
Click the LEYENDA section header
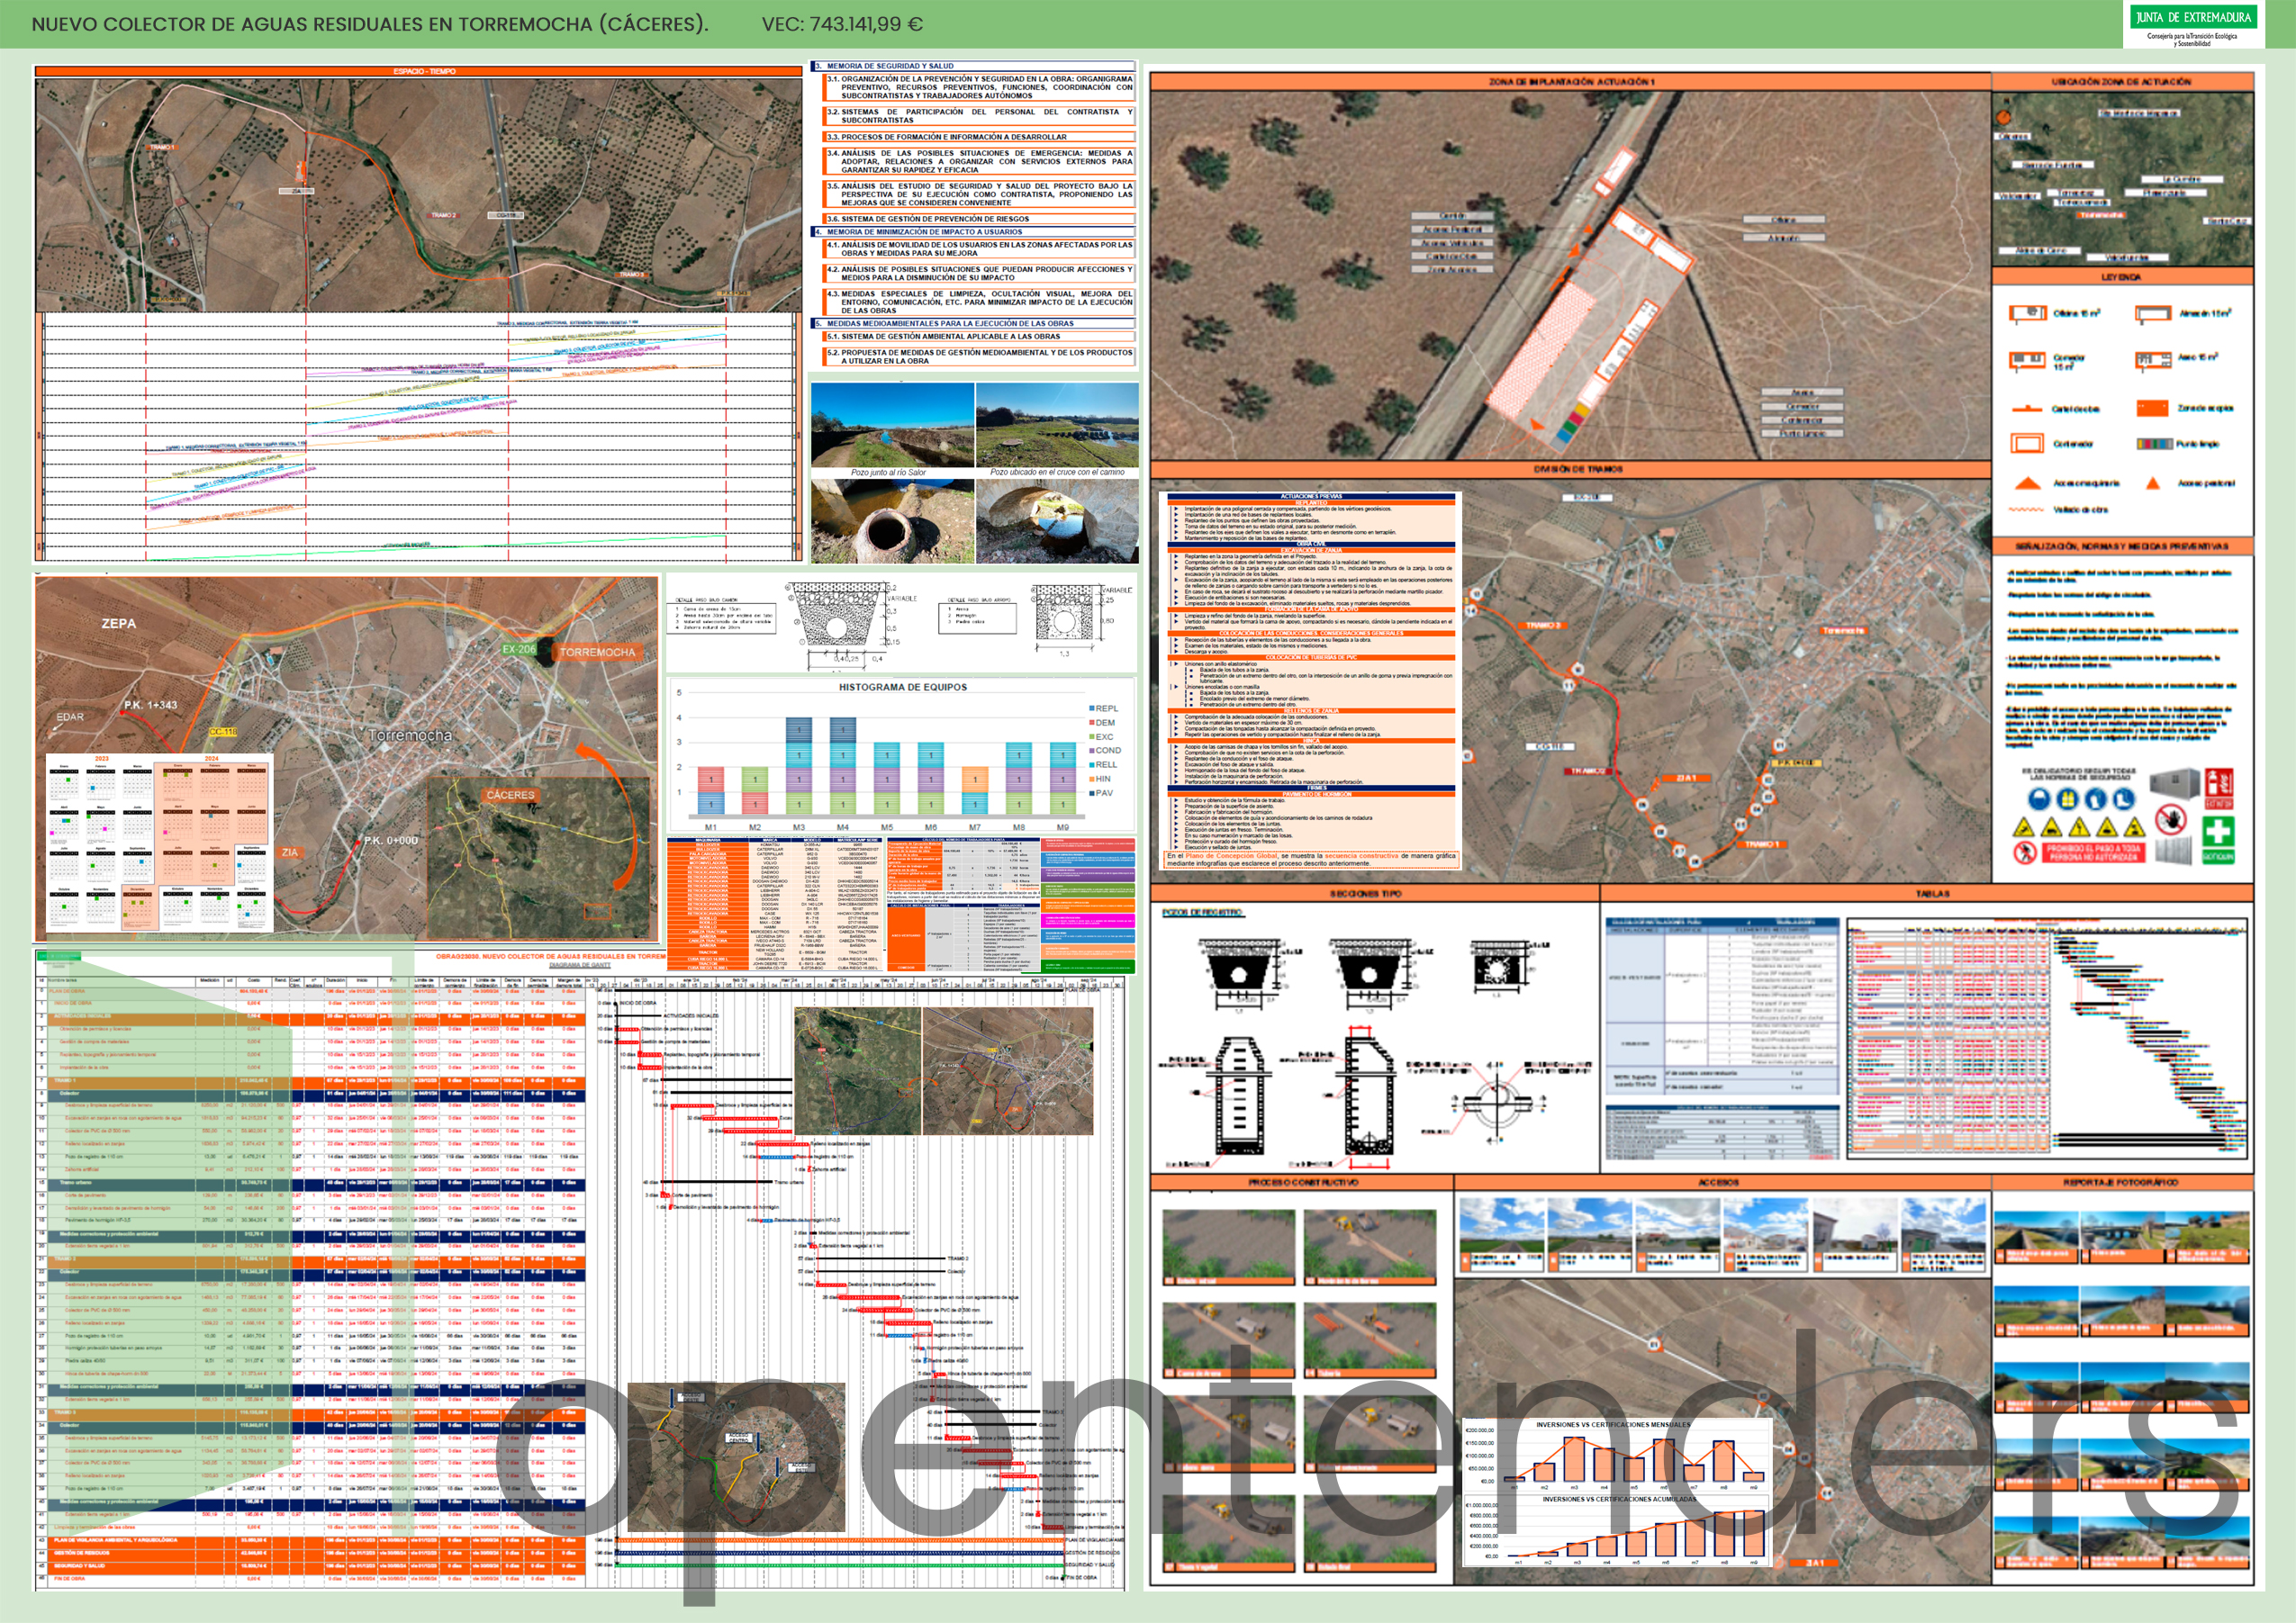coord(2121,276)
